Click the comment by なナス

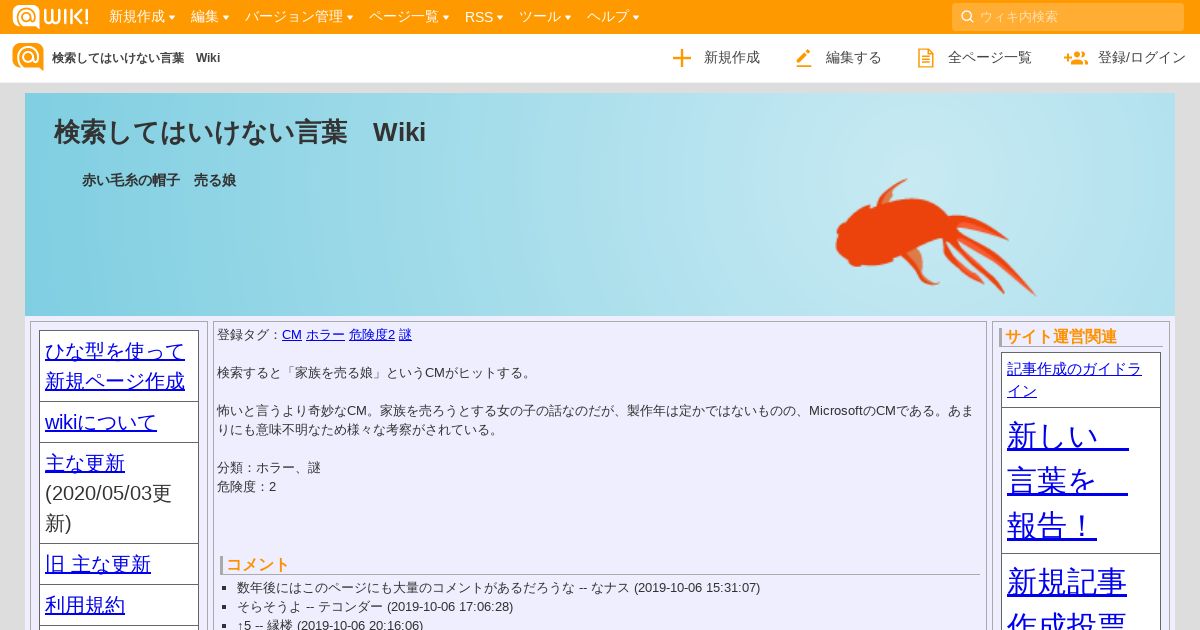point(498,588)
